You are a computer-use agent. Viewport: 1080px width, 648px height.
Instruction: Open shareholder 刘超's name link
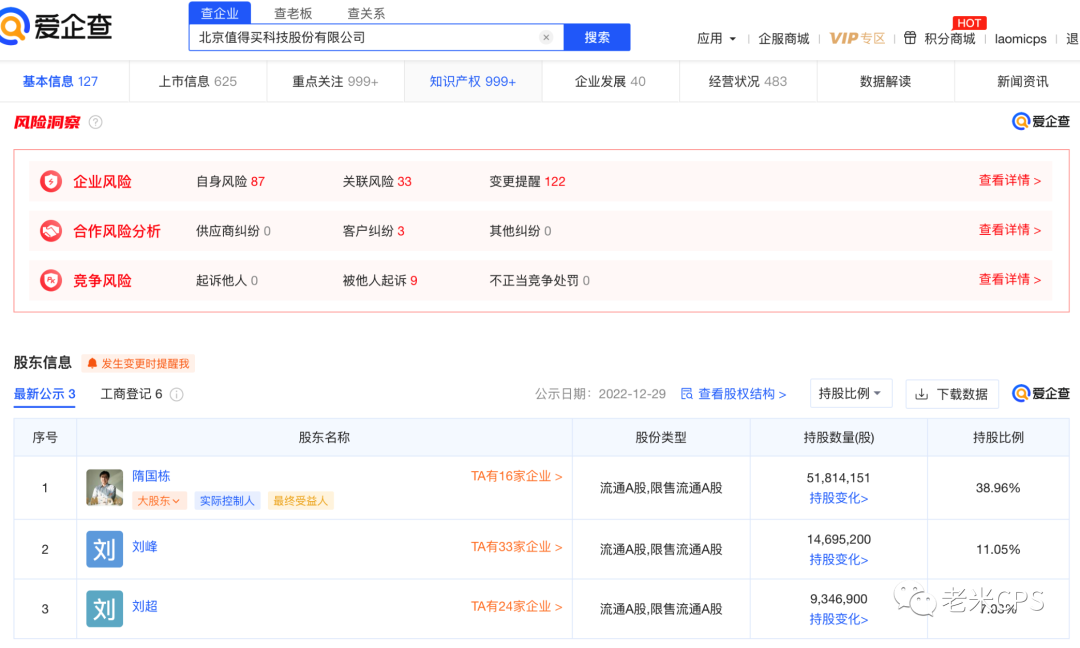[145, 606]
